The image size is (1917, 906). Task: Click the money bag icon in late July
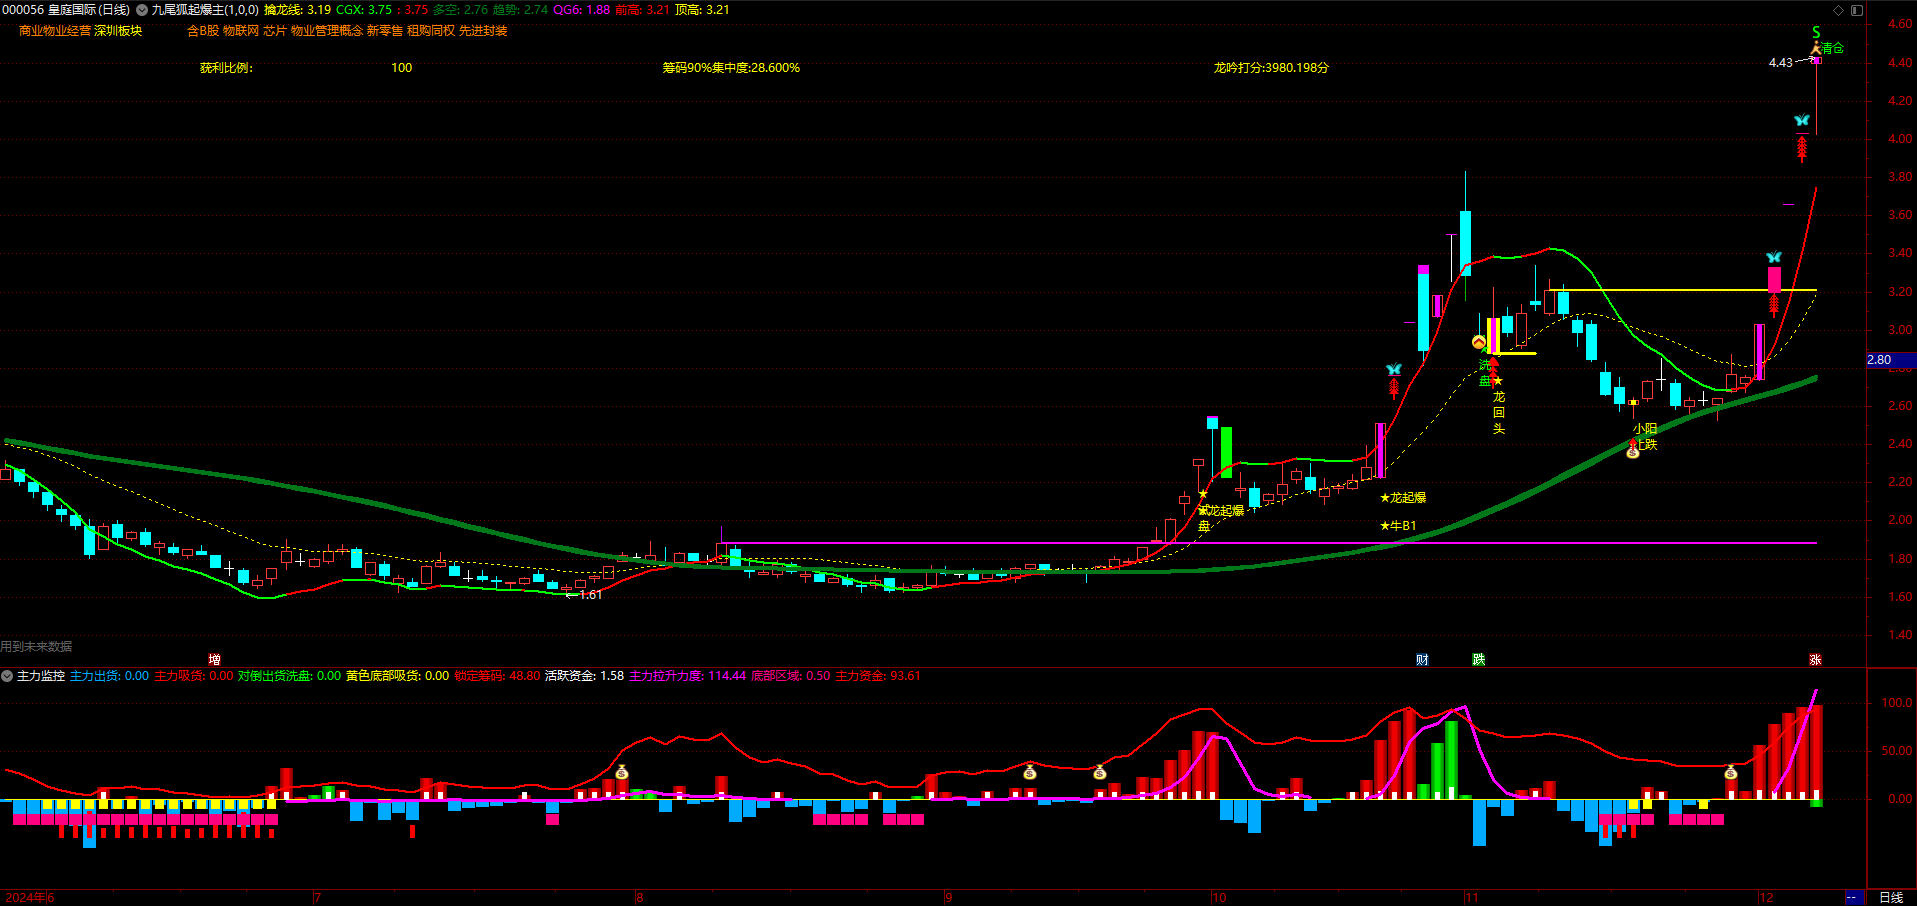622,772
